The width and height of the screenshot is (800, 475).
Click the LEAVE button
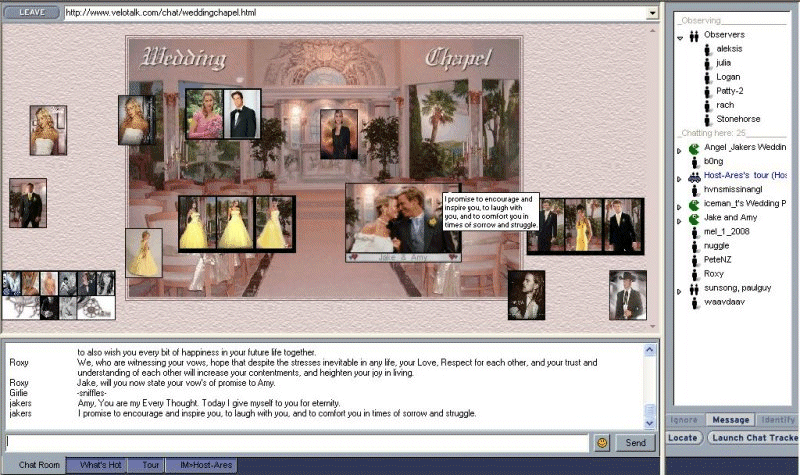[x=31, y=13]
